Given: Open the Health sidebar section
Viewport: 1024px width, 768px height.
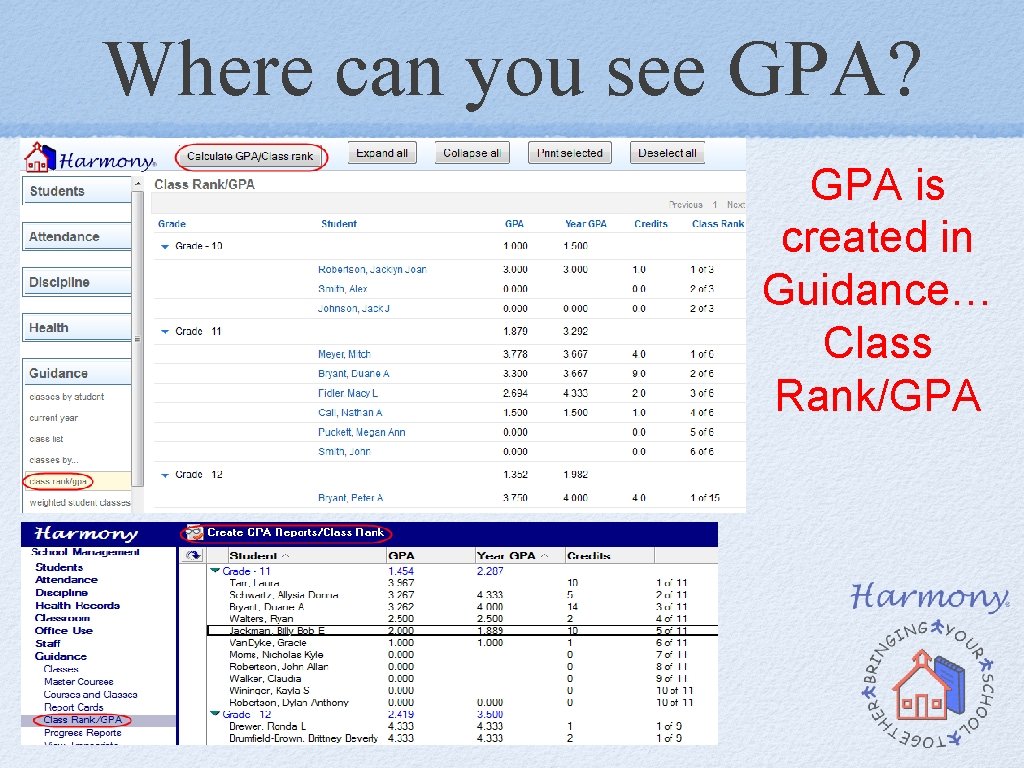Looking at the screenshot, I should (77, 328).
